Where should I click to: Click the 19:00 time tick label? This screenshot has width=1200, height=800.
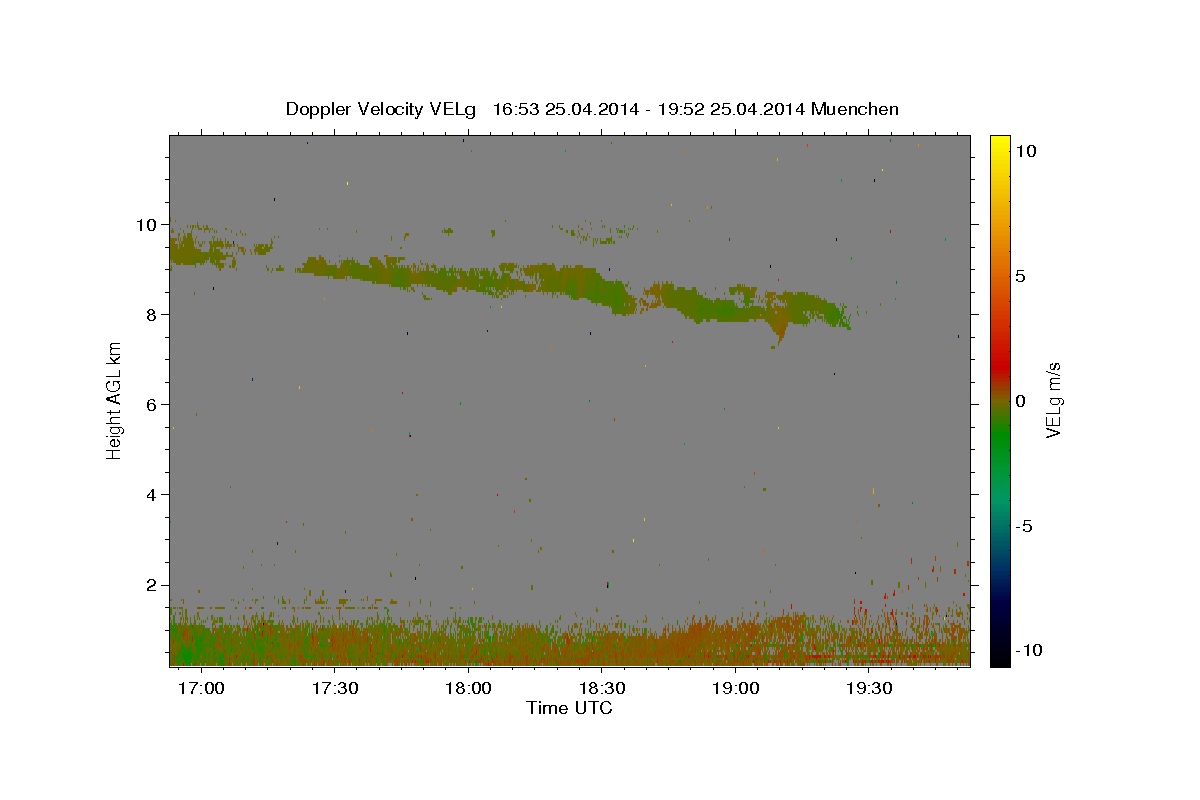736,688
